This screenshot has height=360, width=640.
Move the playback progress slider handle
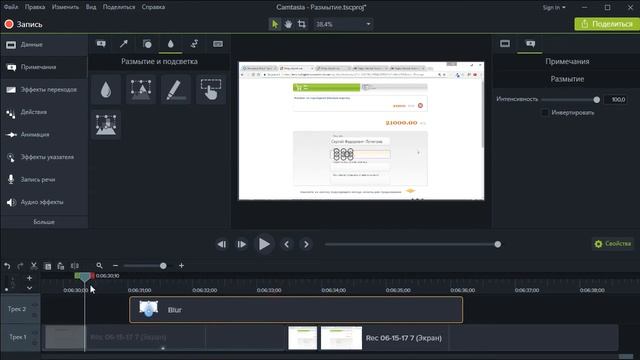(498, 244)
